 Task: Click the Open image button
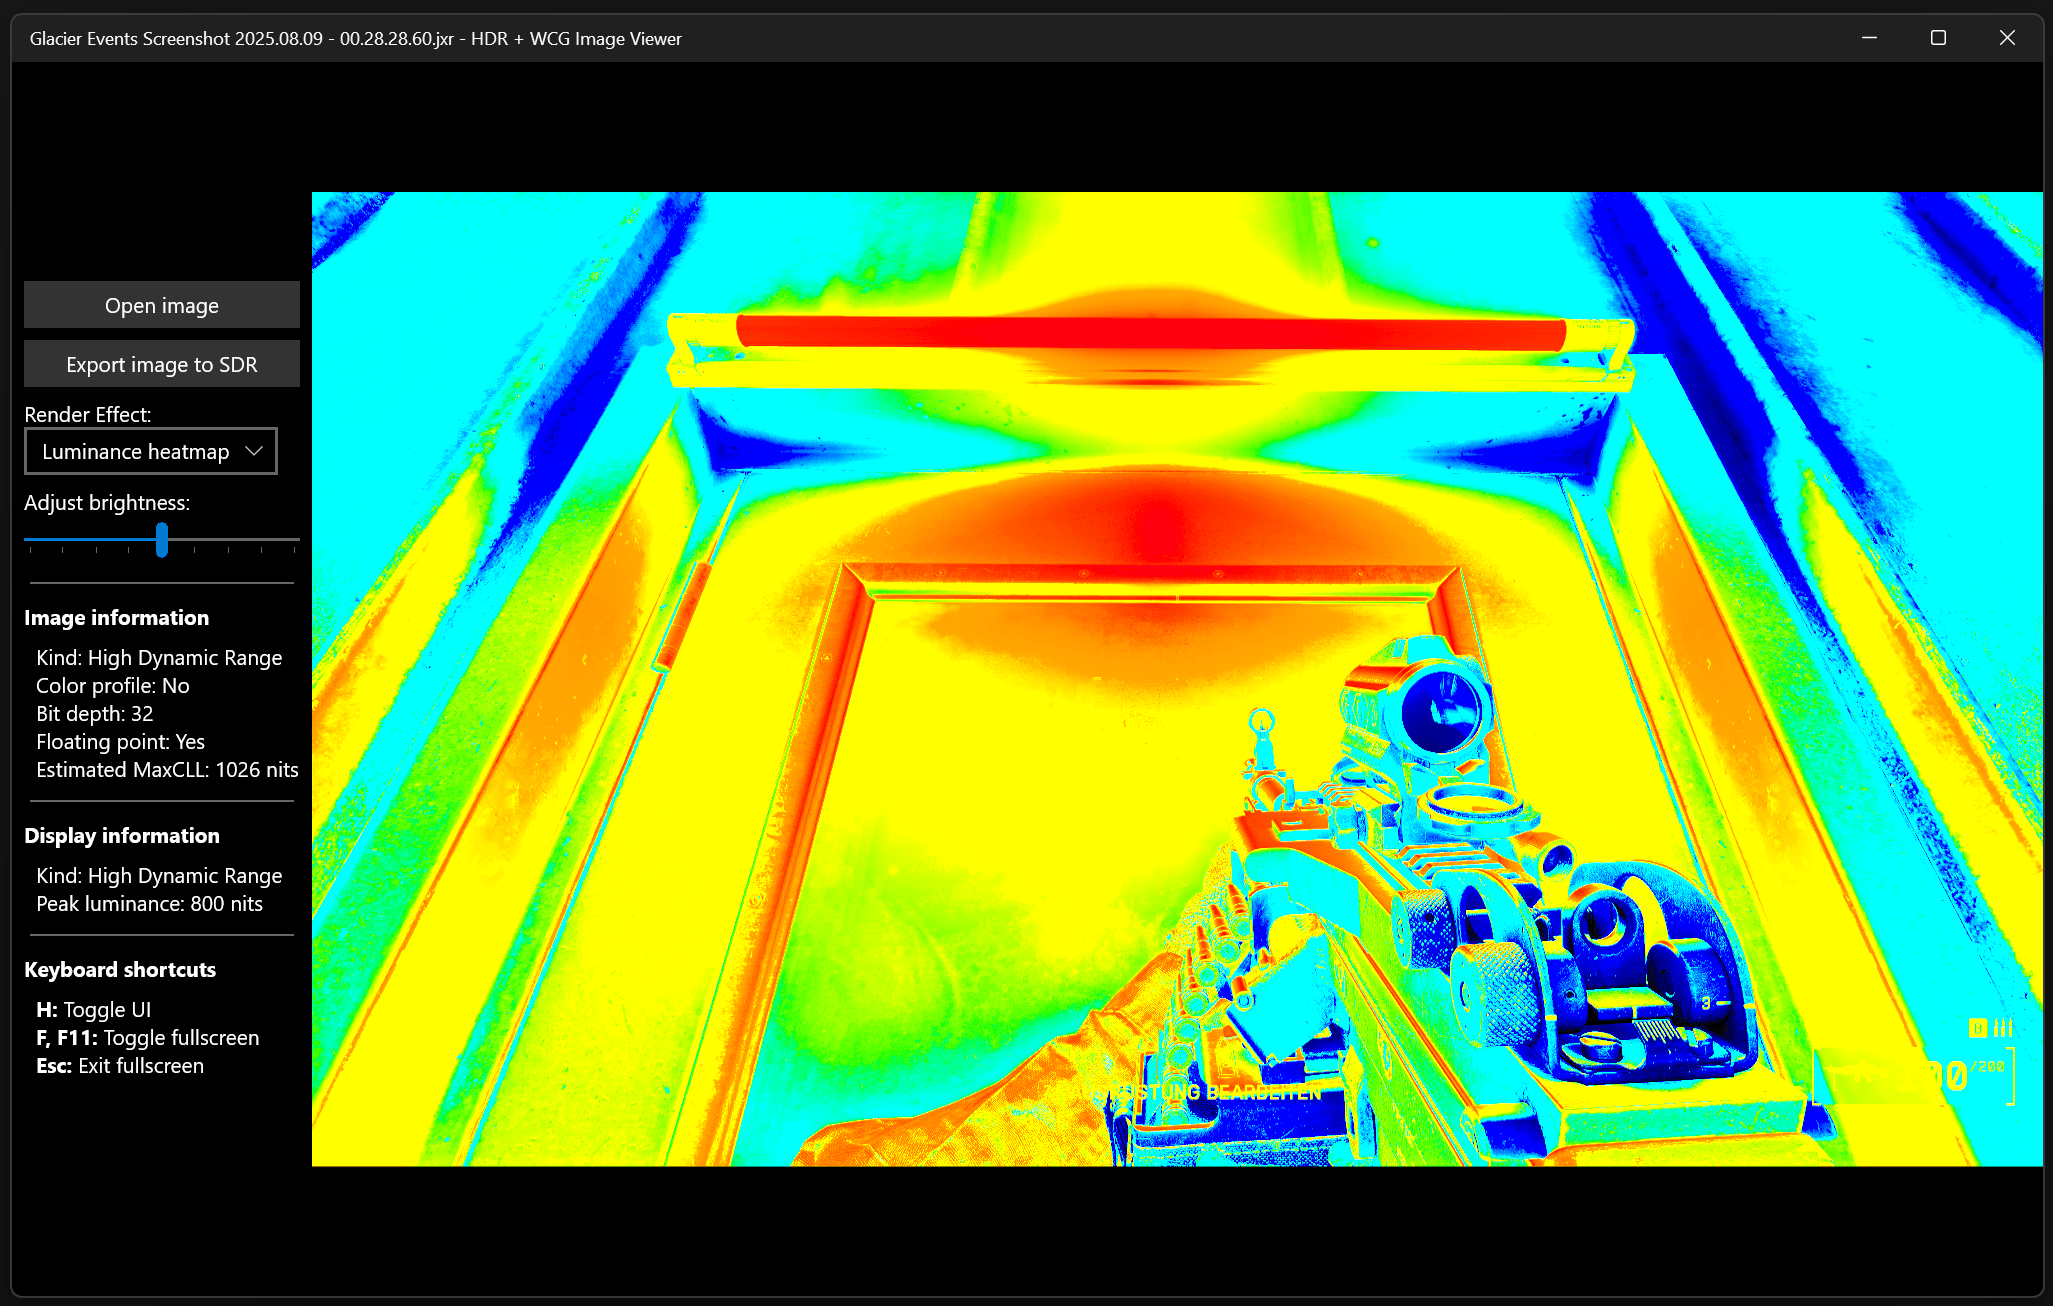(161, 305)
